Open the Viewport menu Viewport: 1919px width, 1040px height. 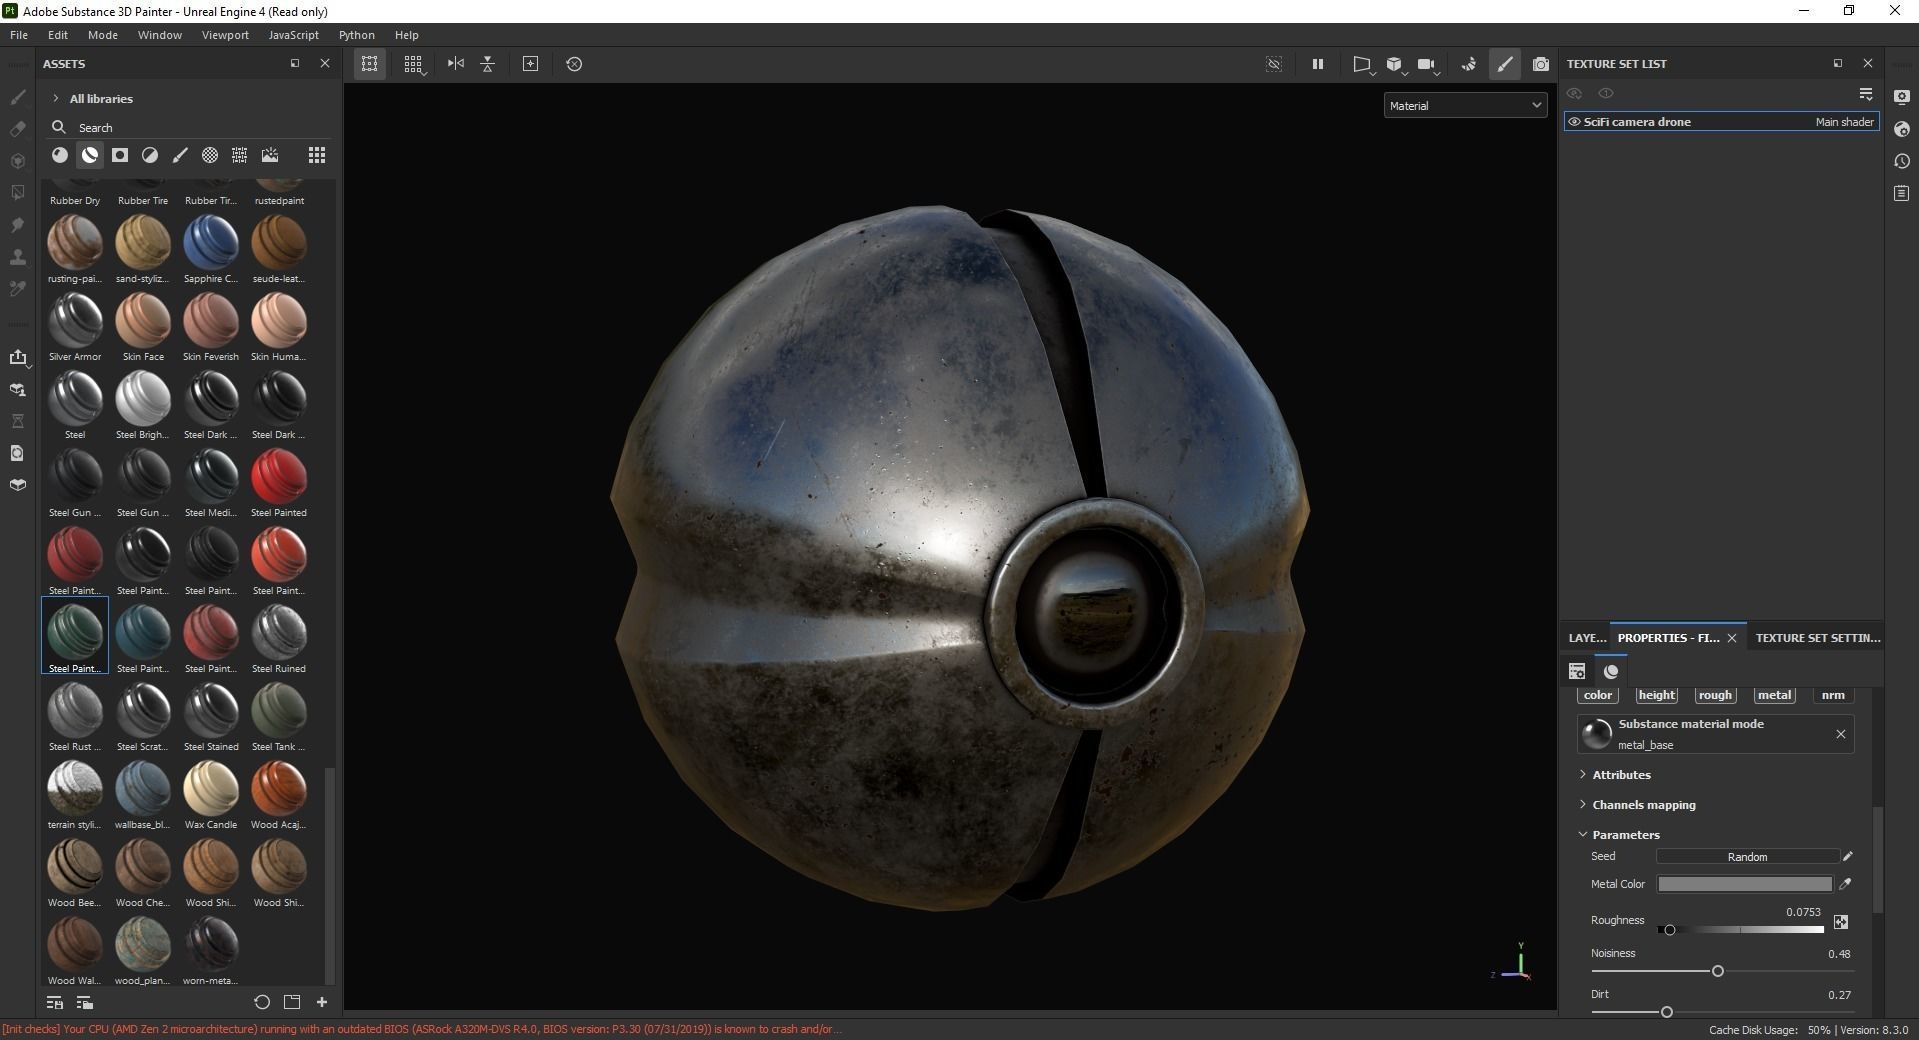(225, 35)
